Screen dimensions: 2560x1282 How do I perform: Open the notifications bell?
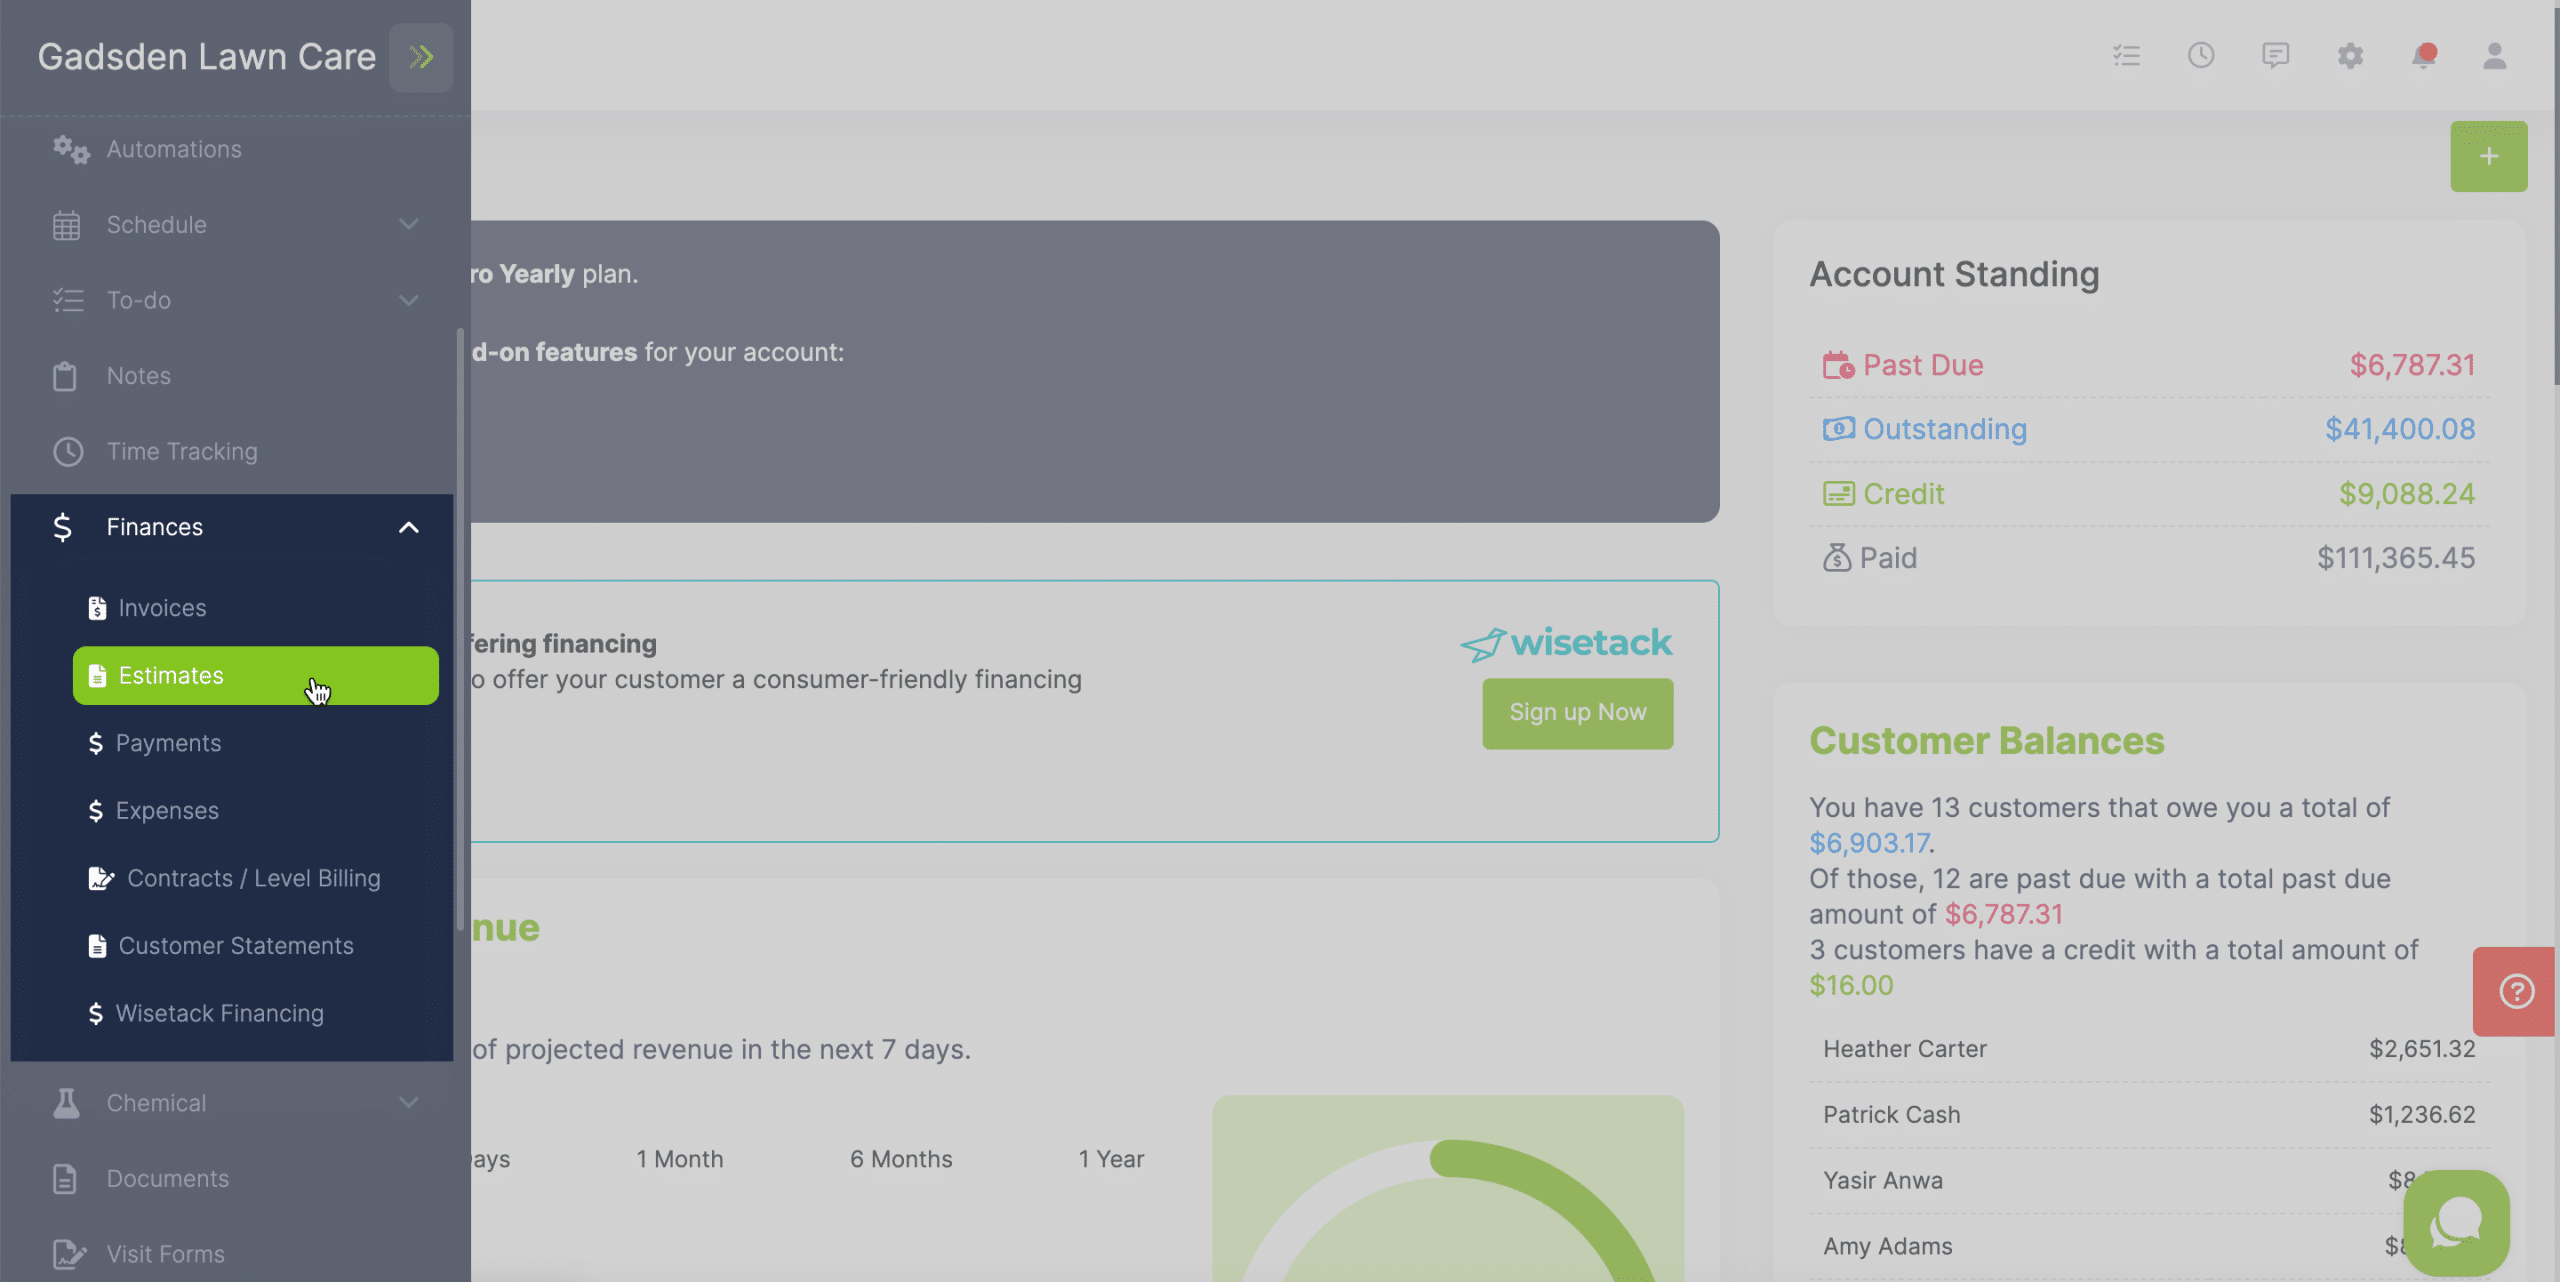point(2423,55)
